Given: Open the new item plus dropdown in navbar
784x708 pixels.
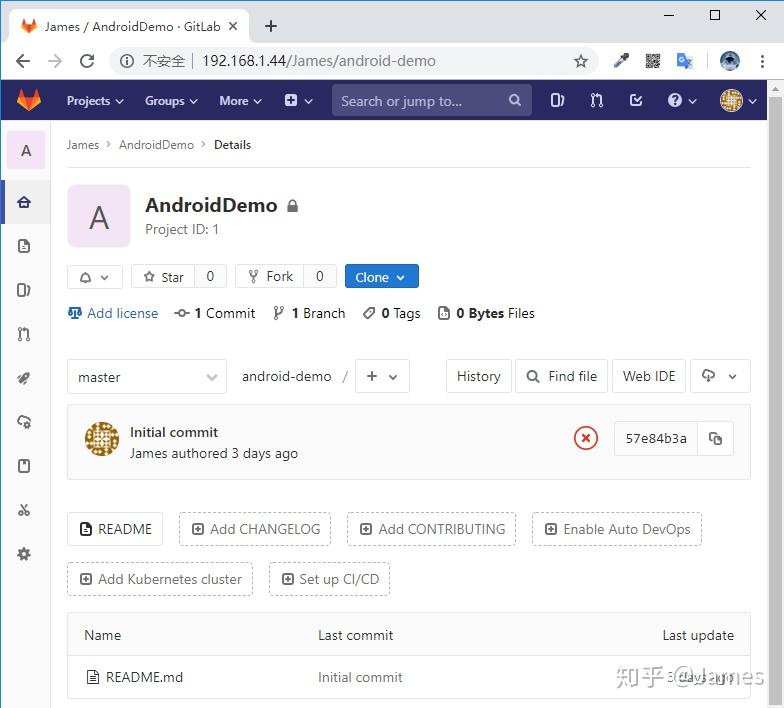Looking at the screenshot, I should [x=298, y=100].
